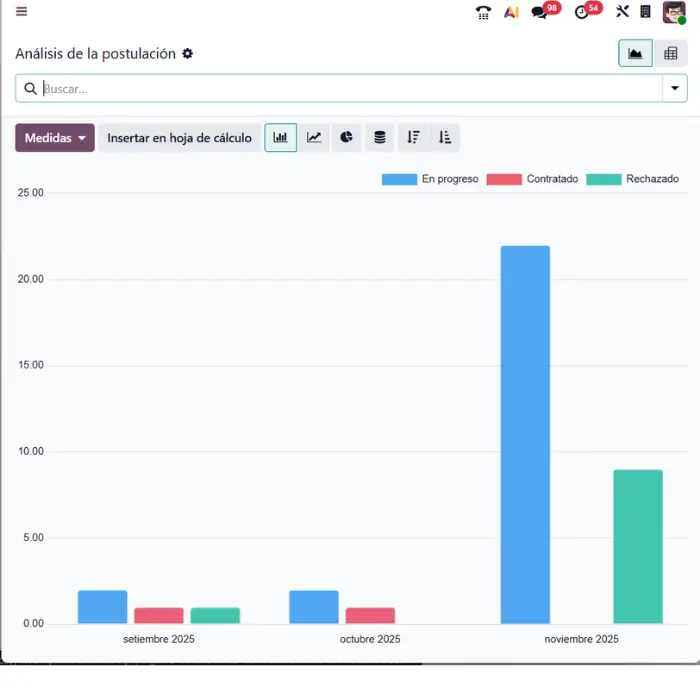Click the company building icon
This screenshot has width=700, height=700.
tap(646, 12)
